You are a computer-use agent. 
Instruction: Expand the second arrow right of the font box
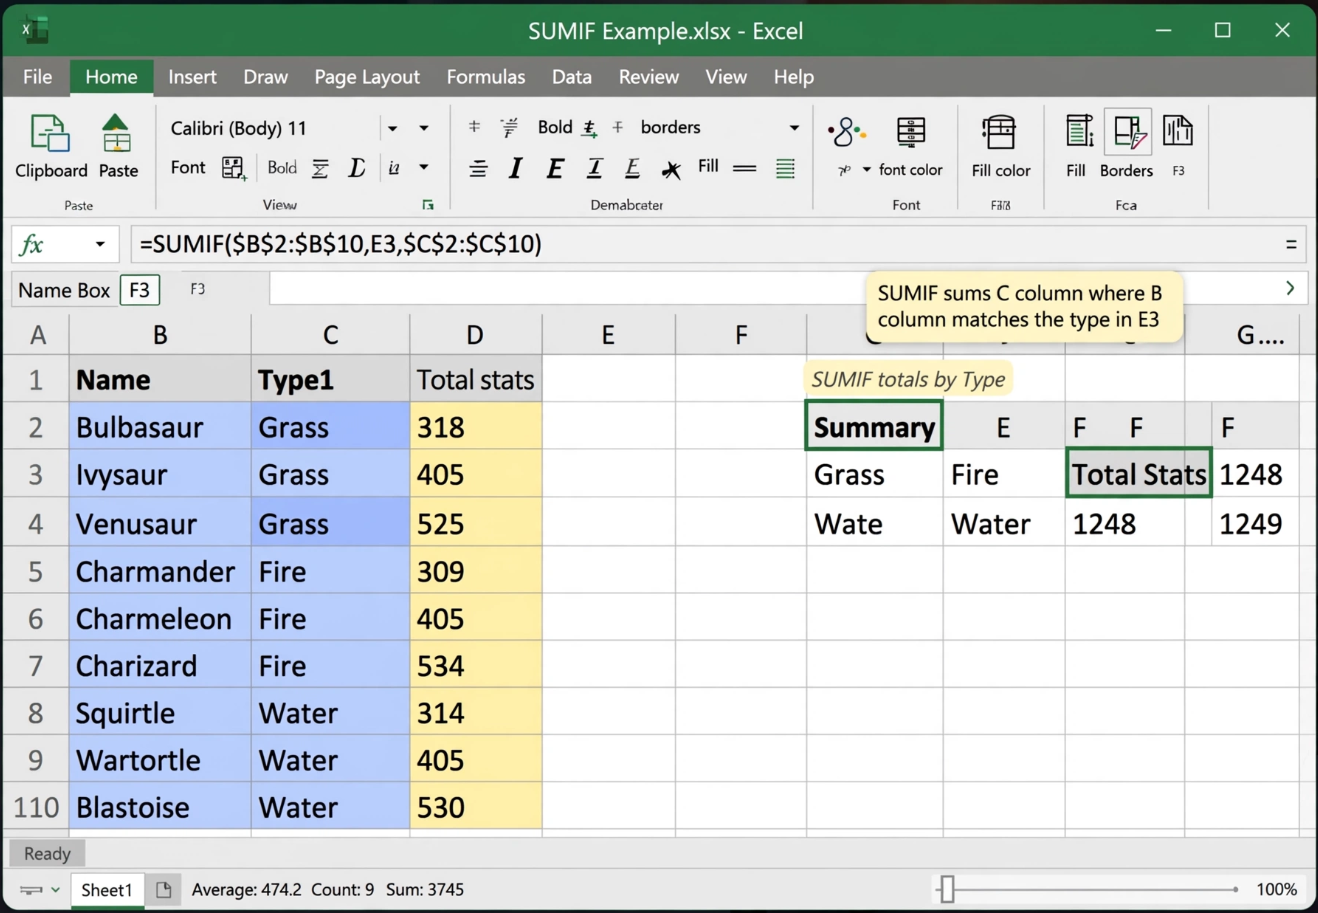click(424, 128)
